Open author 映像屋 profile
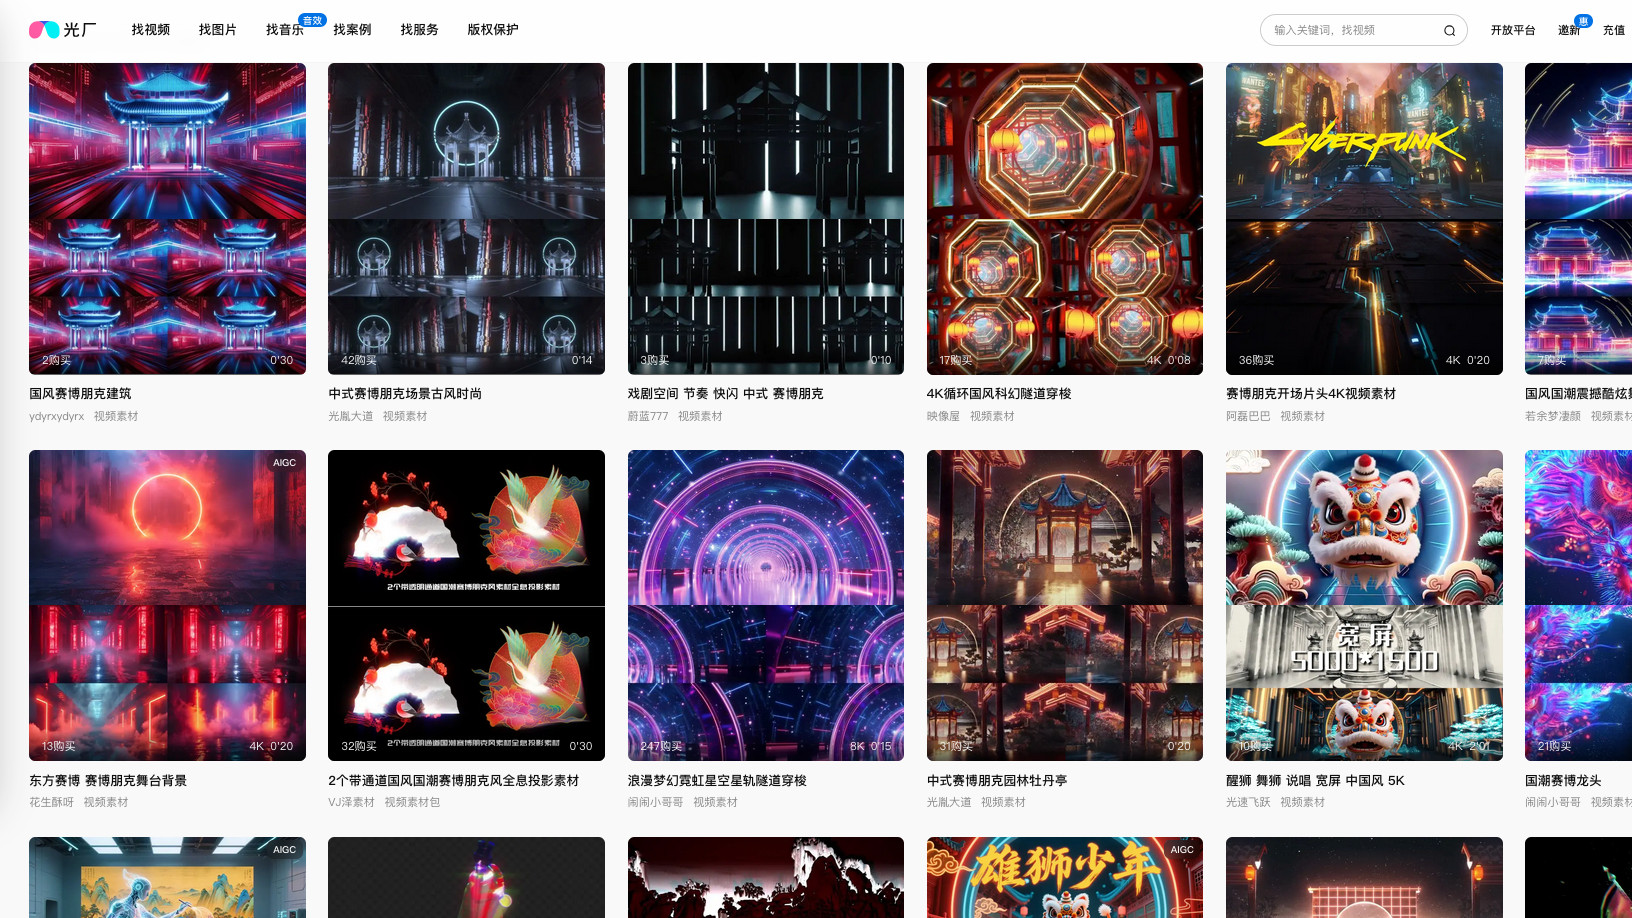This screenshot has width=1632, height=918. [943, 416]
